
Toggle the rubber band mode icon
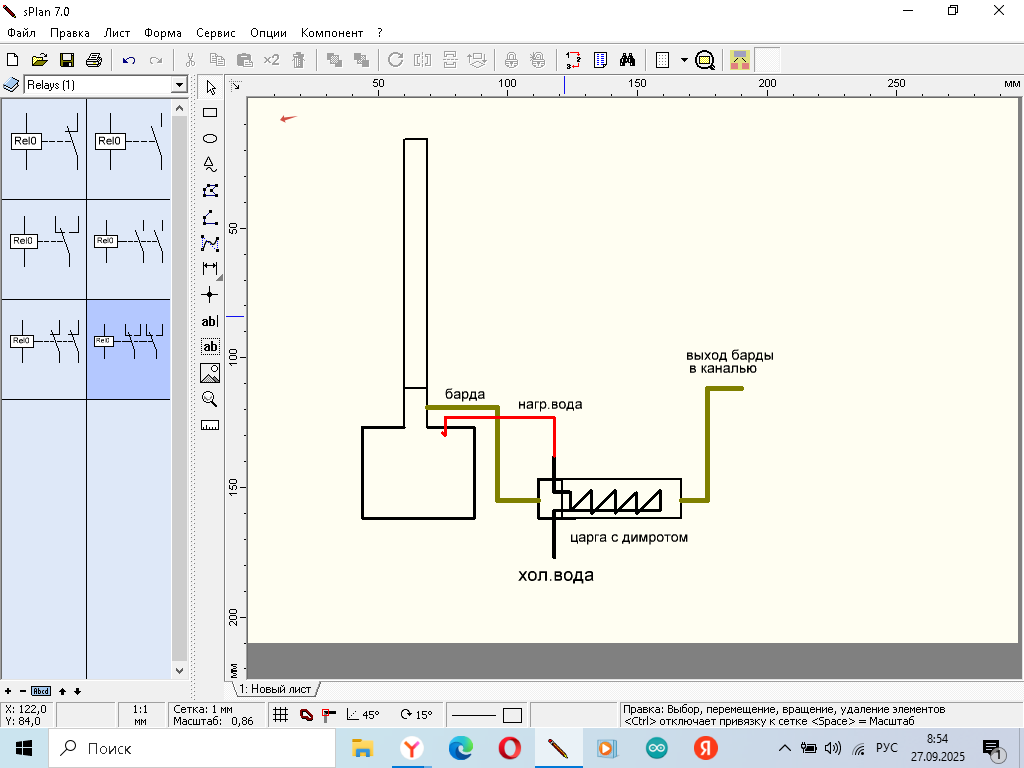coord(307,715)
